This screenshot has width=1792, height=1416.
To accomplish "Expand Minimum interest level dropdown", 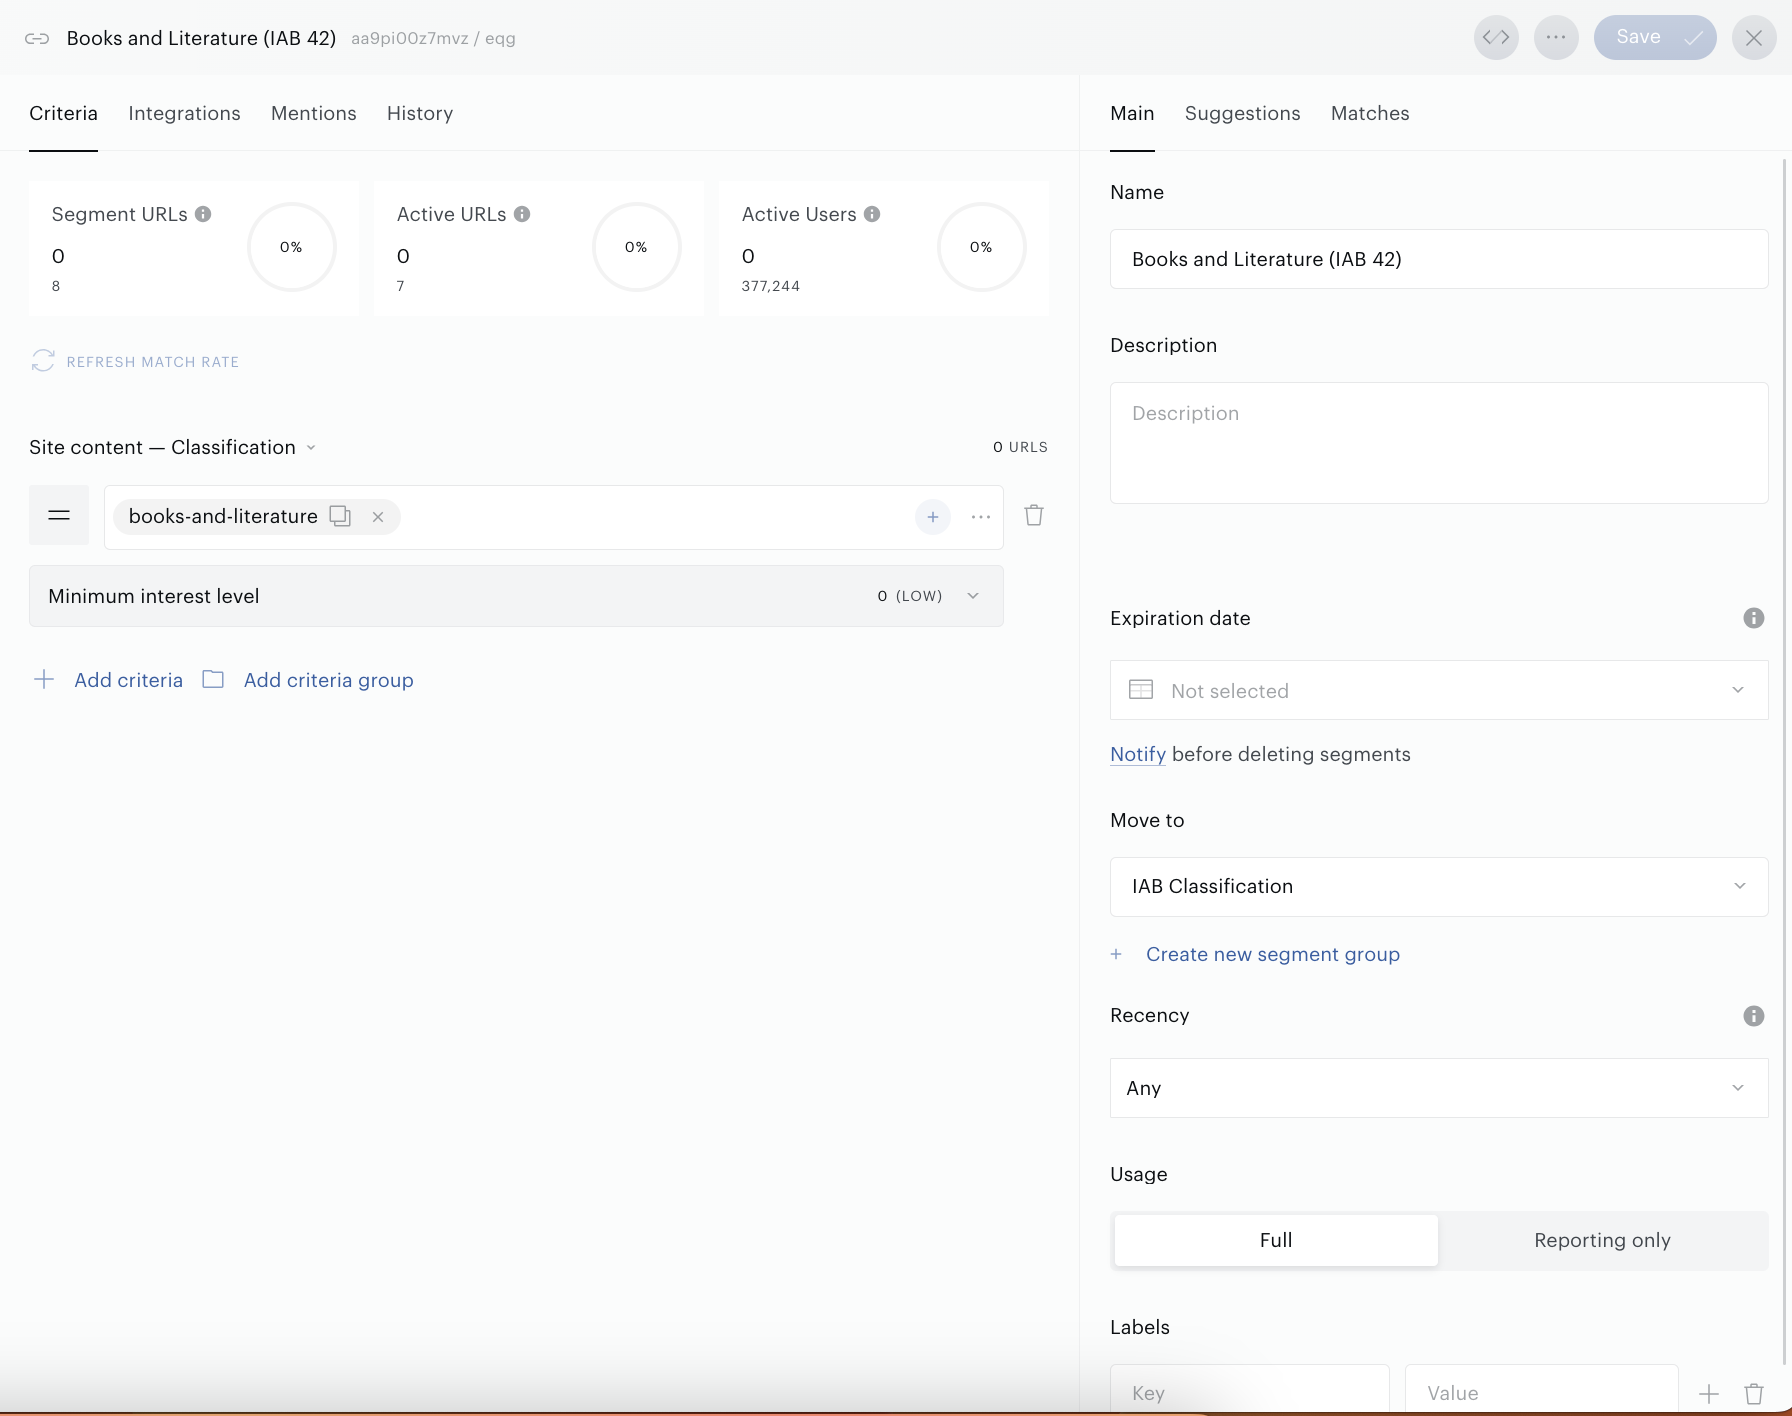I will pos(516,596).
